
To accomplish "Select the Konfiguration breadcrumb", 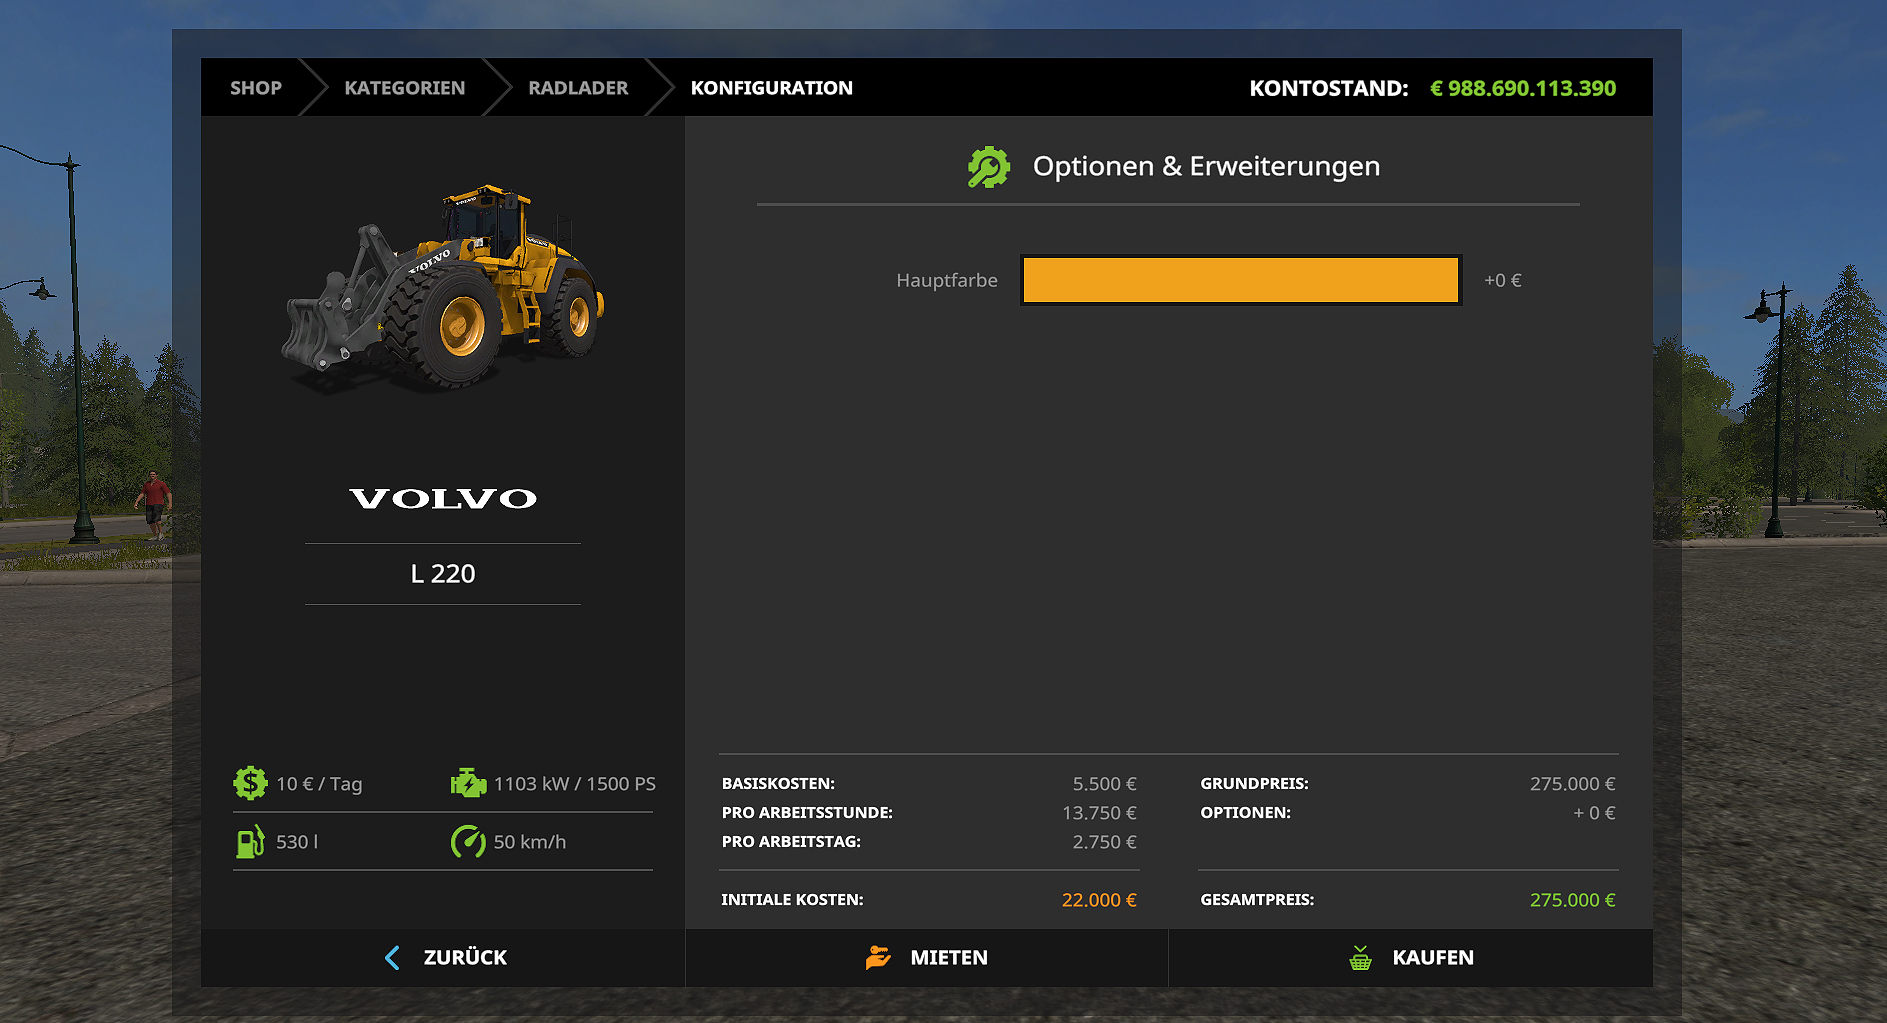I will pyautogui.click(x=771, y=88).
